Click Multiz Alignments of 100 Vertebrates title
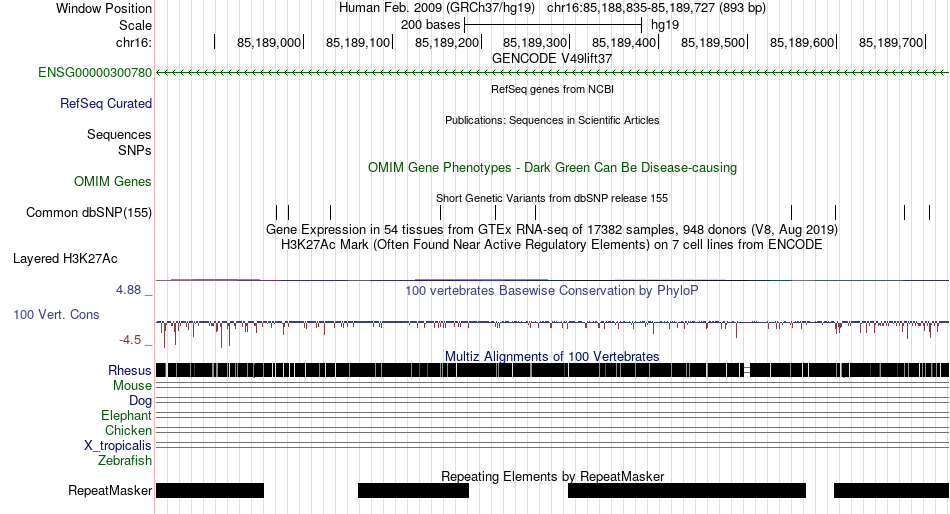The image size is (950, 514). (x=552, y=356)
